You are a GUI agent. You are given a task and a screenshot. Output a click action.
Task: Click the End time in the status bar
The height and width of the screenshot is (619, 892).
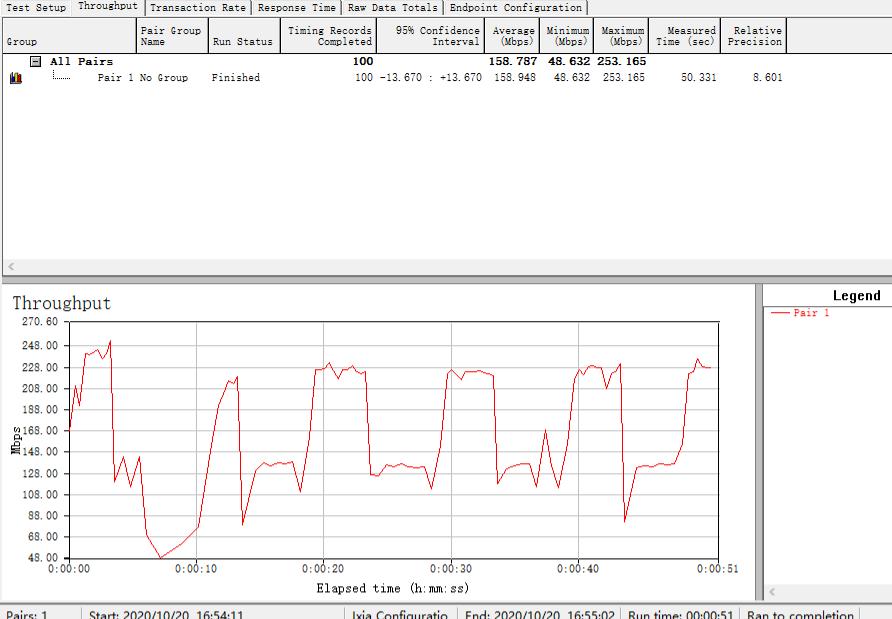[x=539, y=614]
